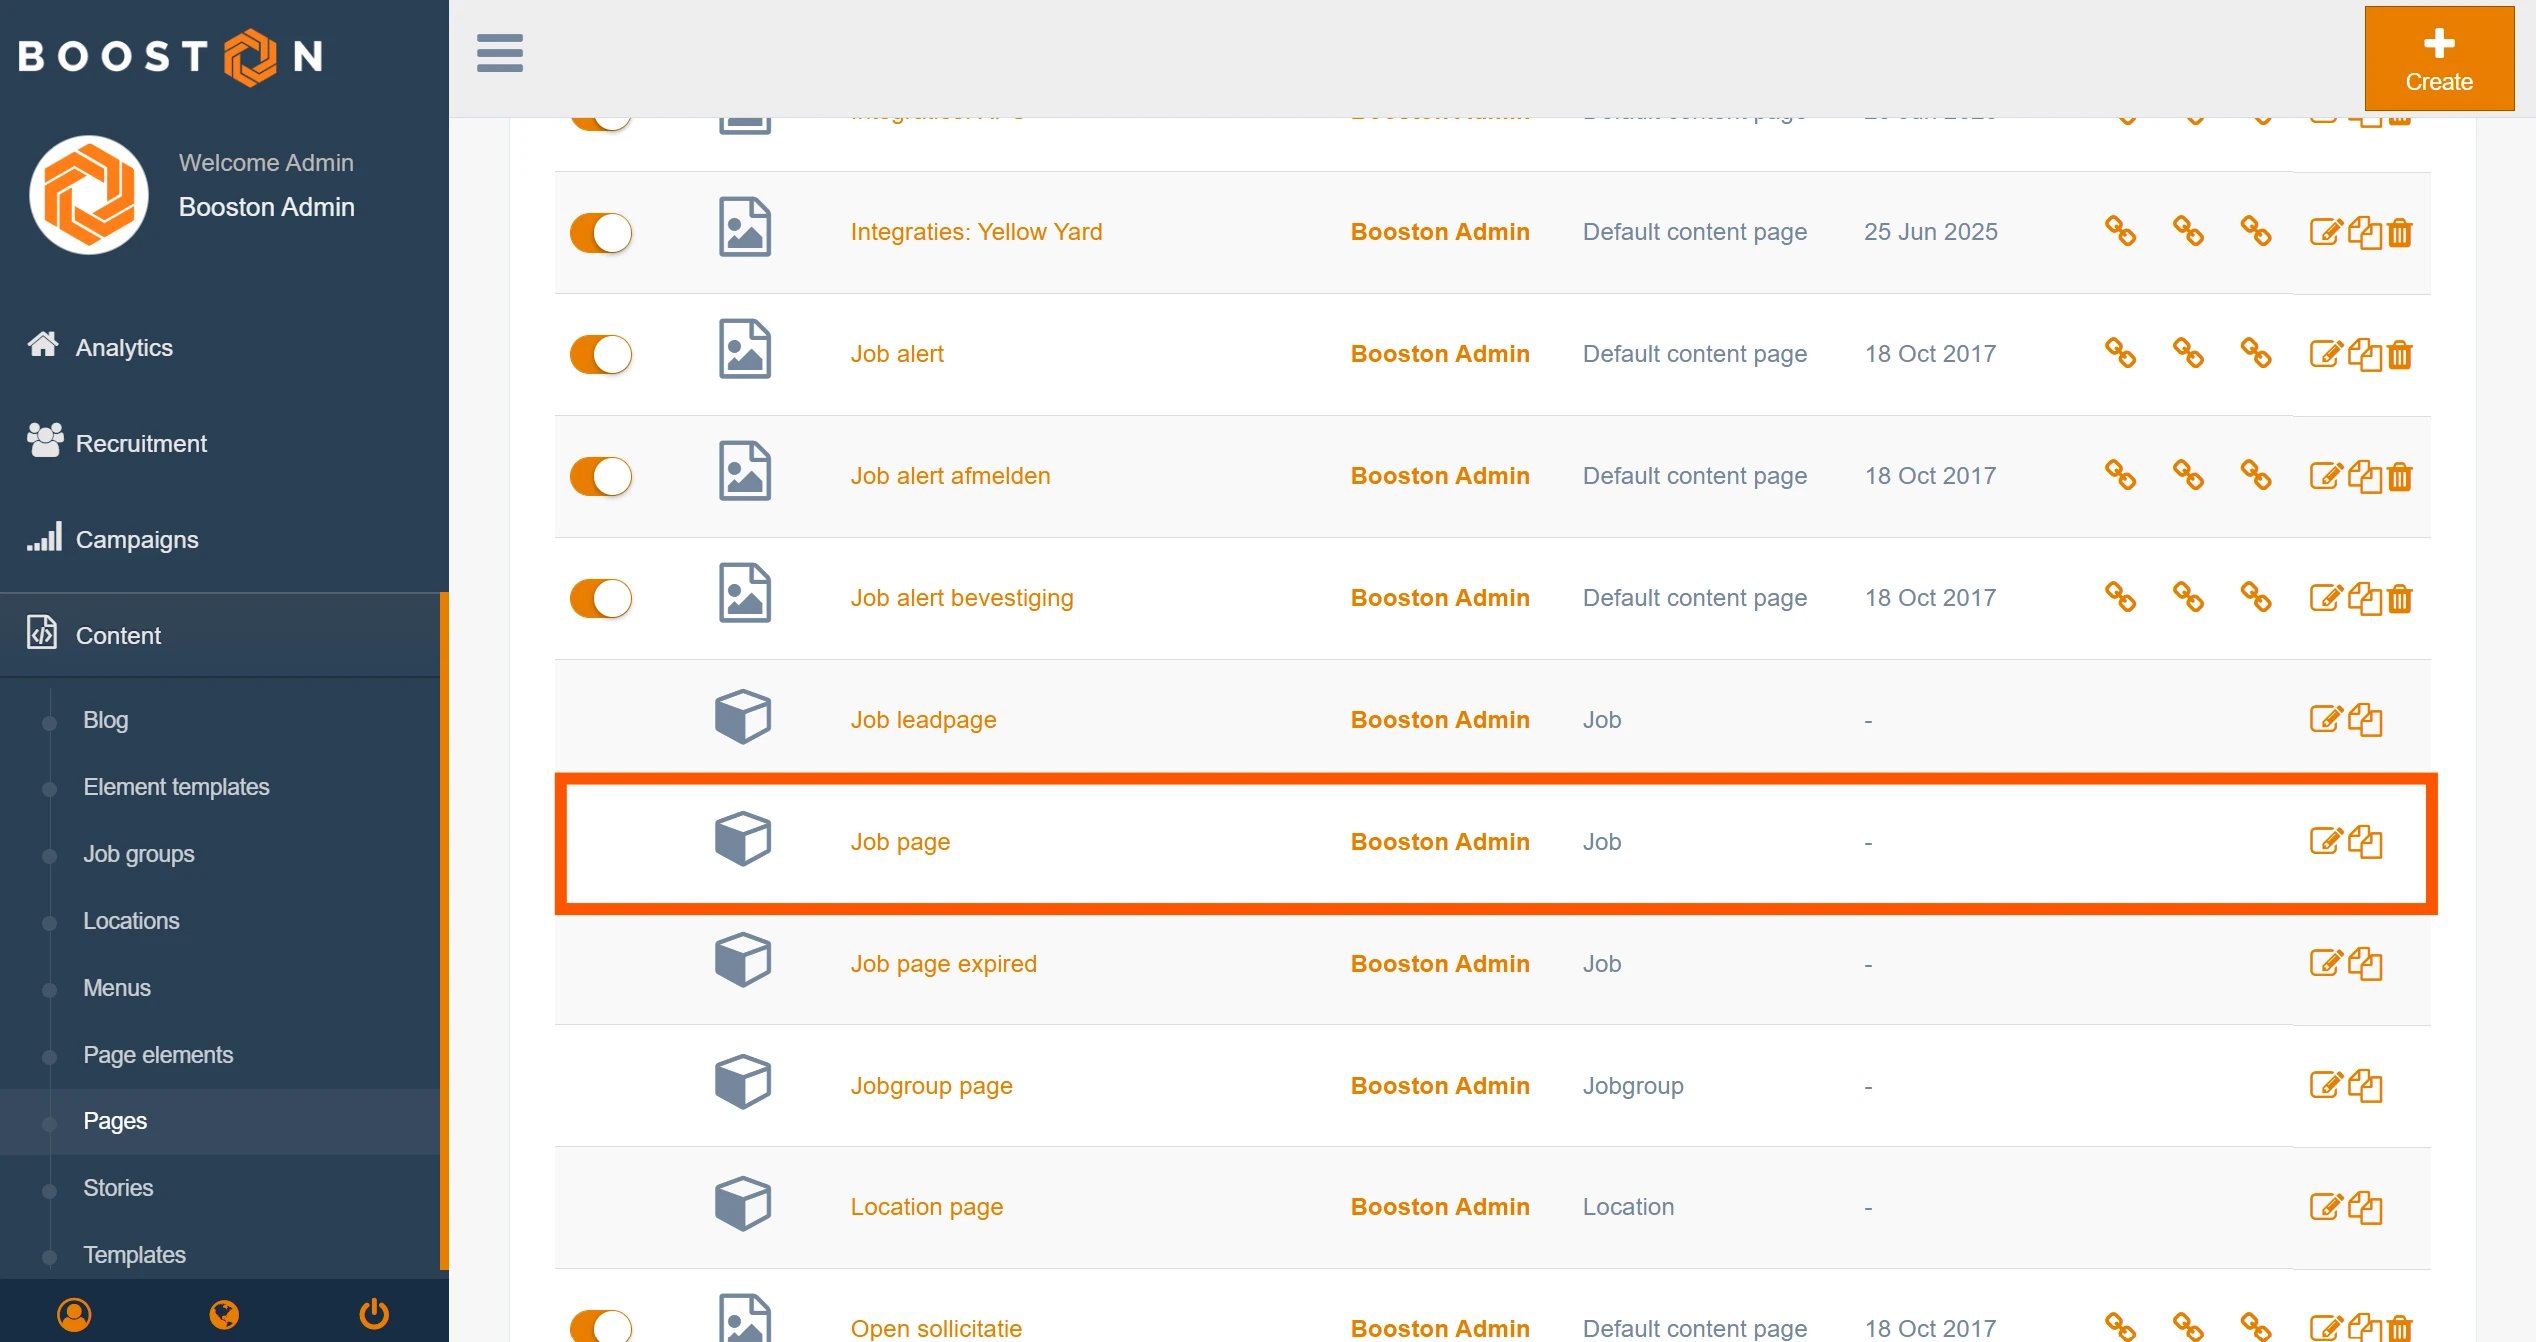Click the Job alert page image thumbnail

[745, 350]
